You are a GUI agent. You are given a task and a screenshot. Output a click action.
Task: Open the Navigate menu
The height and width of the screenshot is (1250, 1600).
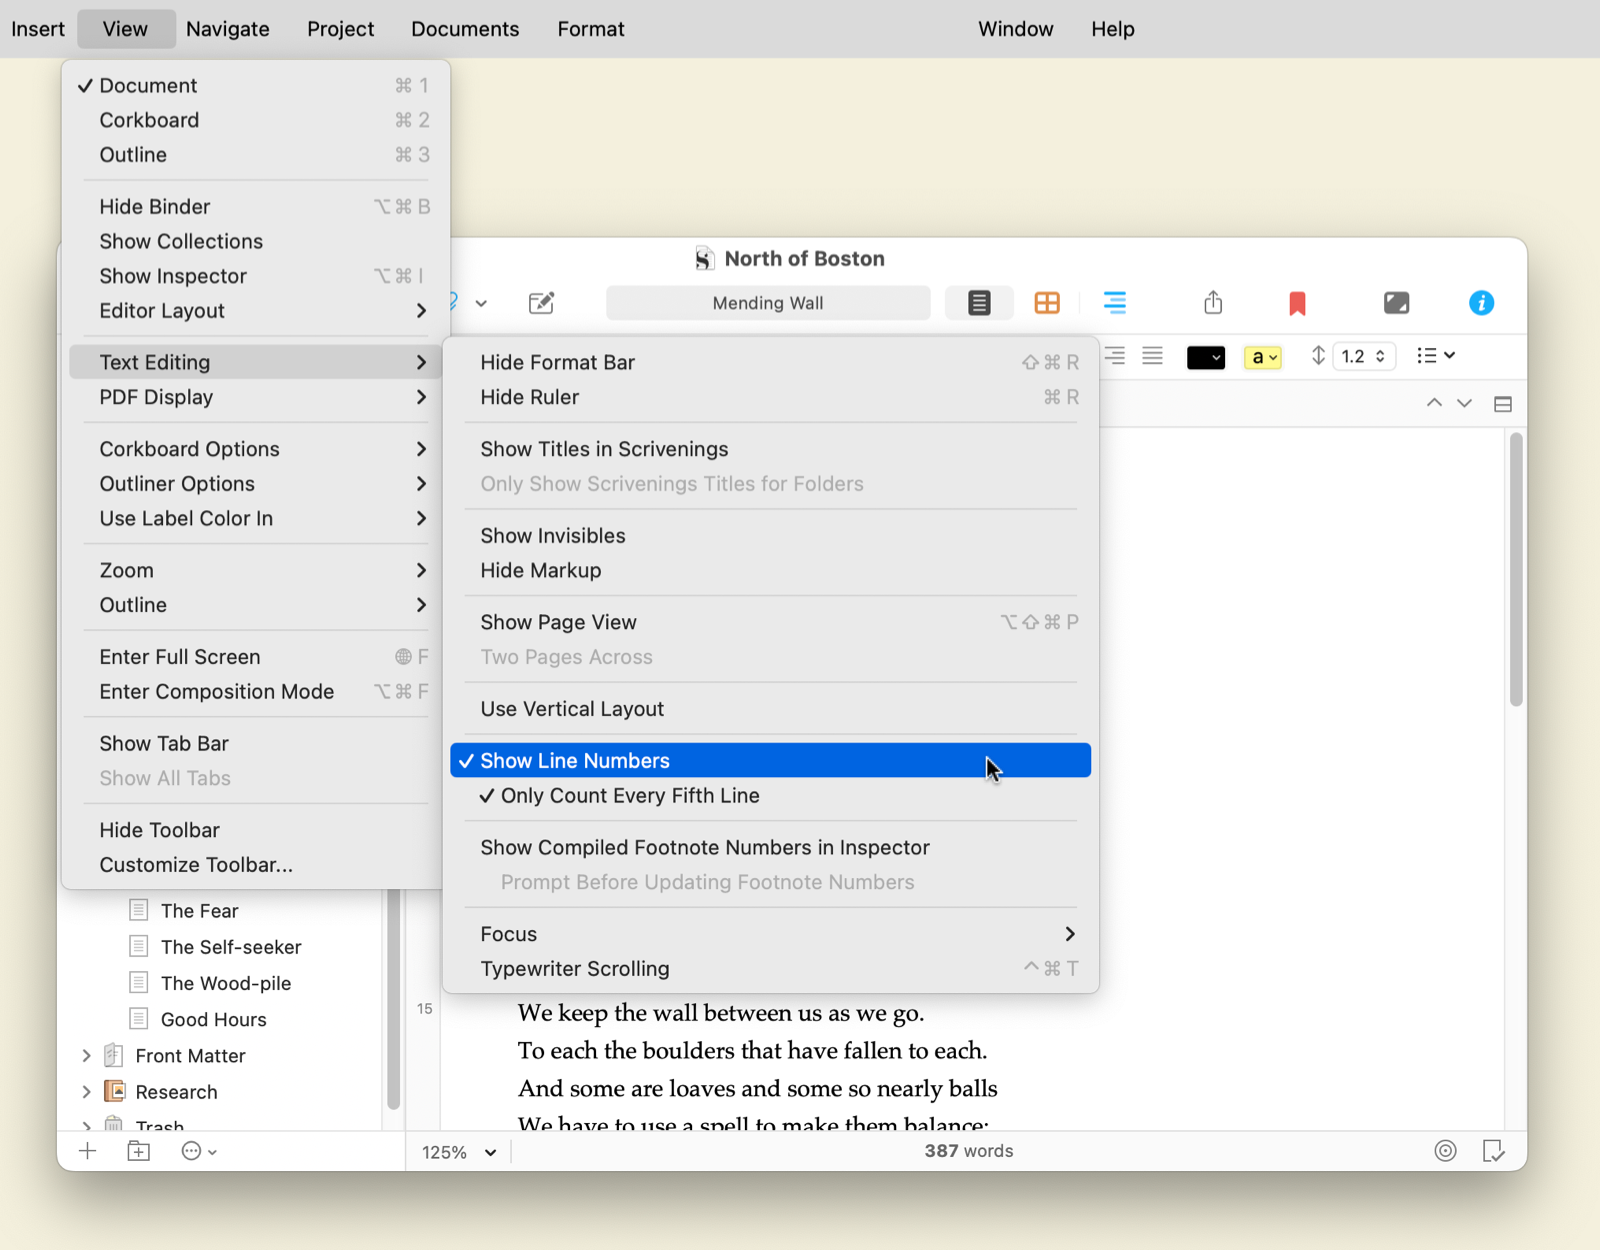coord(227,29)
